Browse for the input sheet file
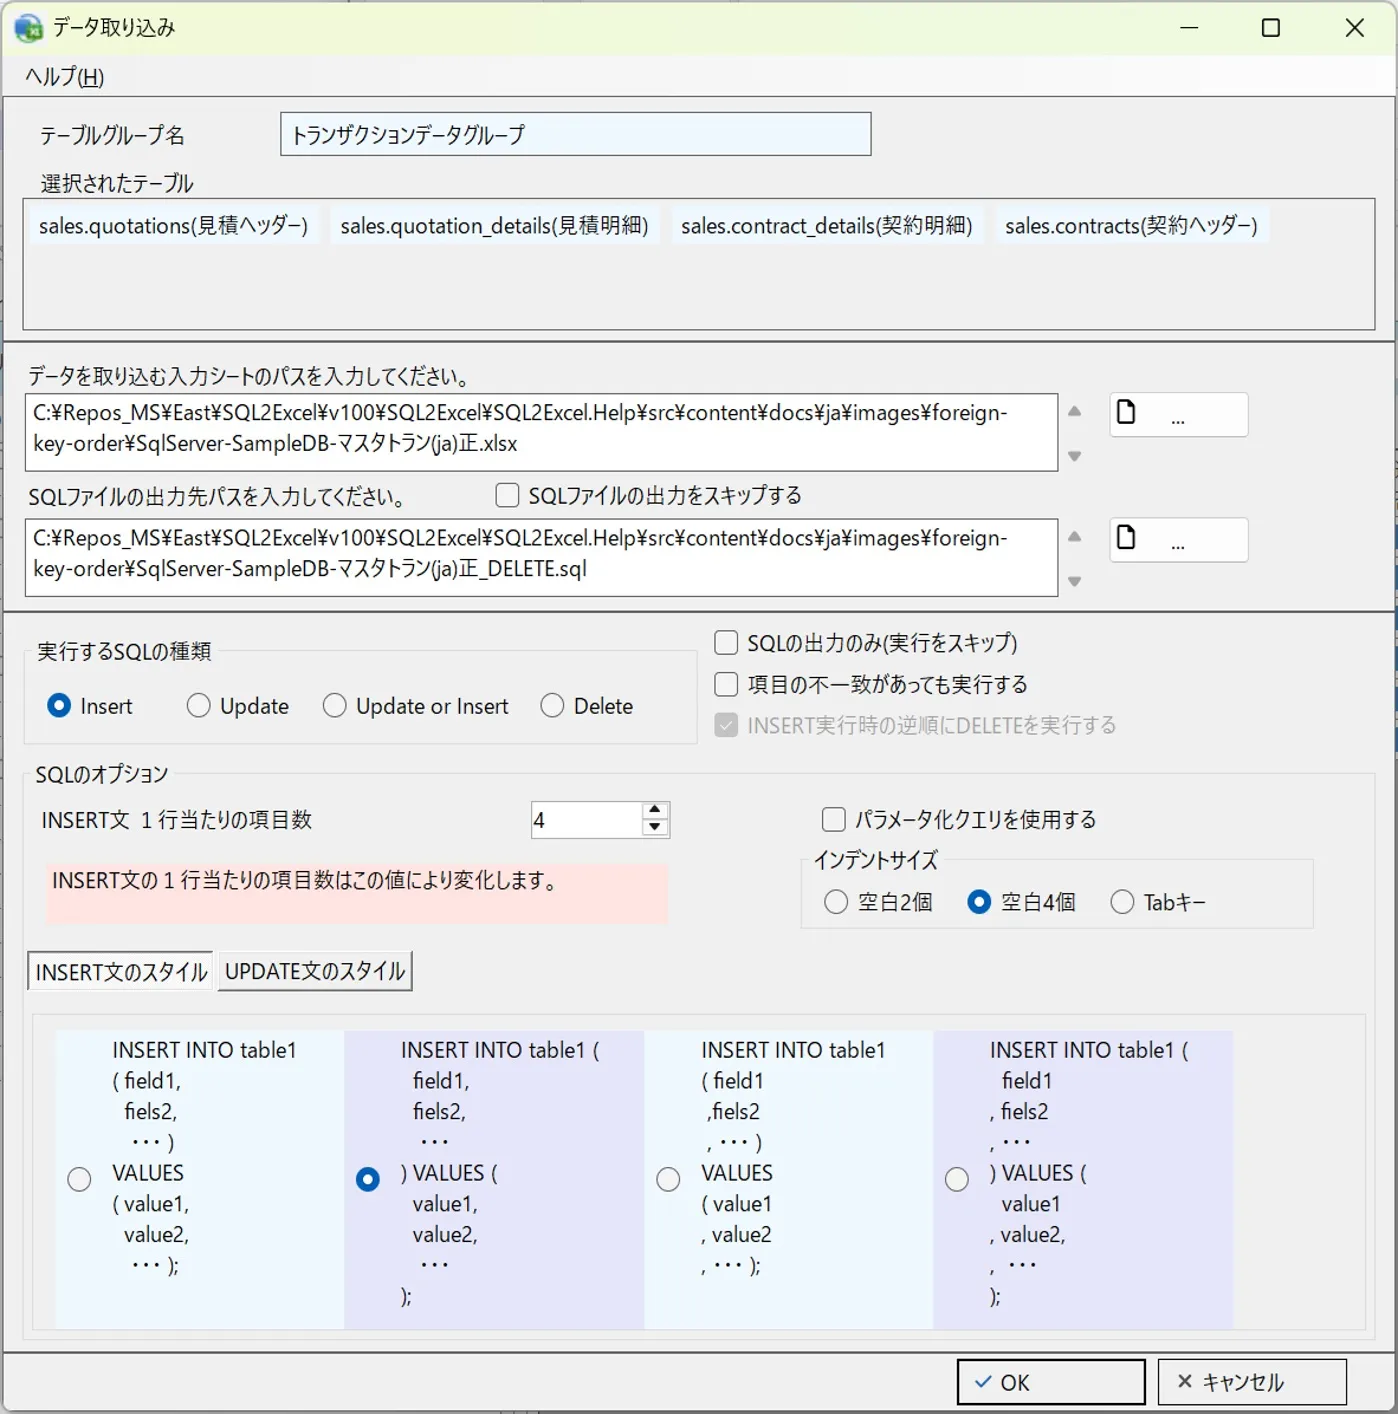The height and width of the screenshot is (1414, 1398). 1178,414
